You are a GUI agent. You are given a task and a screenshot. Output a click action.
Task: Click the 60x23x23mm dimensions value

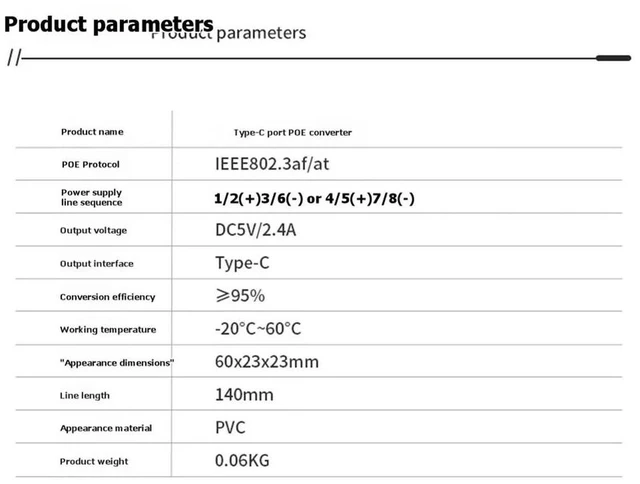tap(267, 362)
